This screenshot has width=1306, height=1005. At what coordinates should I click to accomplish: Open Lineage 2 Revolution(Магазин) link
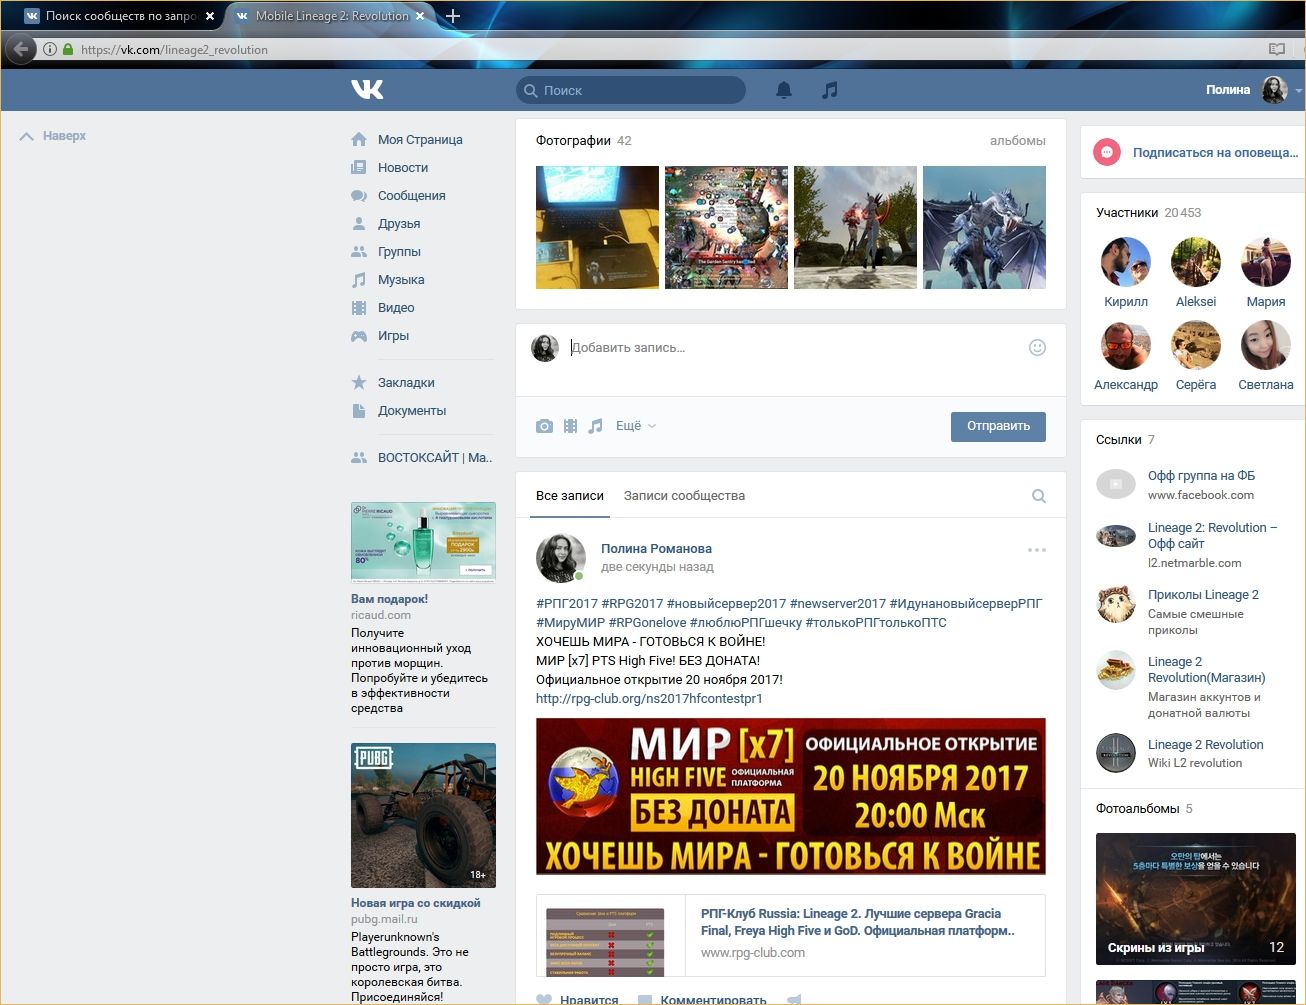(x=1206, y=670)
